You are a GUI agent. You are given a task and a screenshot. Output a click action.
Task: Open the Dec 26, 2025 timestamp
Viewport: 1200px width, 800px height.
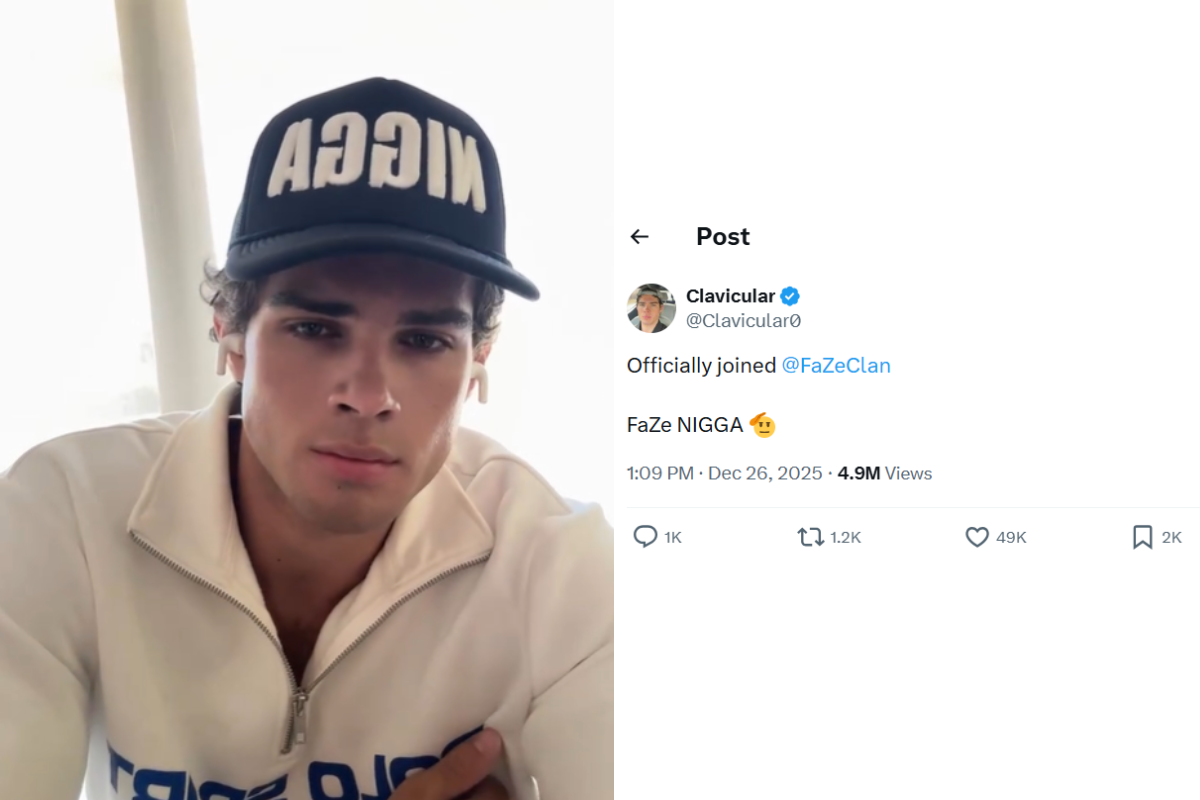pyautogui.click(x=766, y=472)
